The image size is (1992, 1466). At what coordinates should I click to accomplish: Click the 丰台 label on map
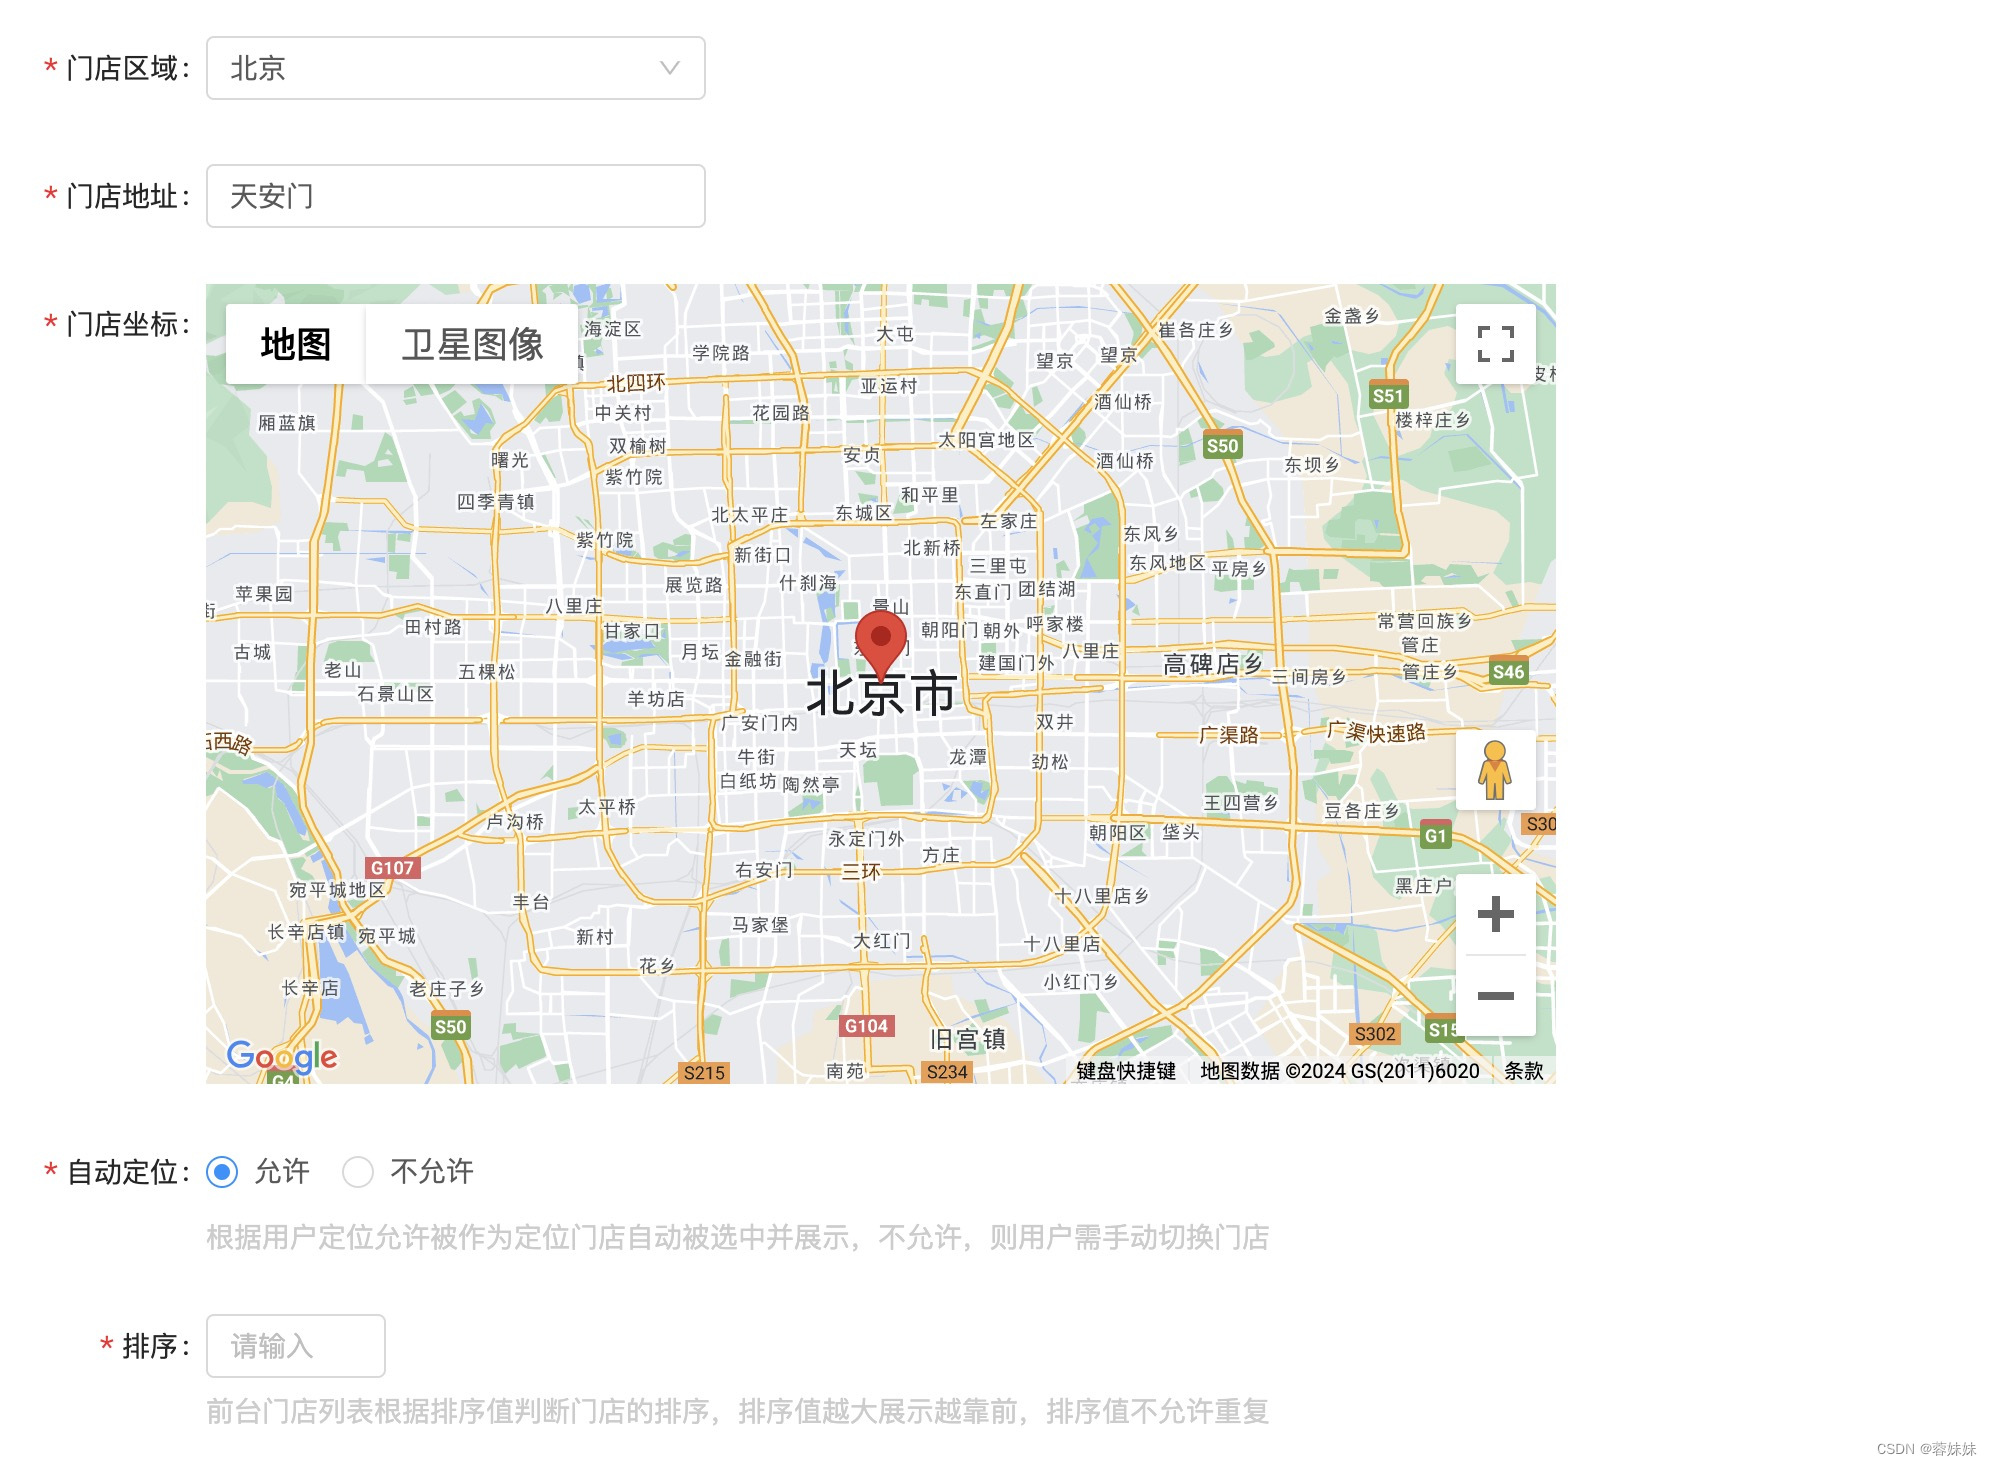click(531, 901)
